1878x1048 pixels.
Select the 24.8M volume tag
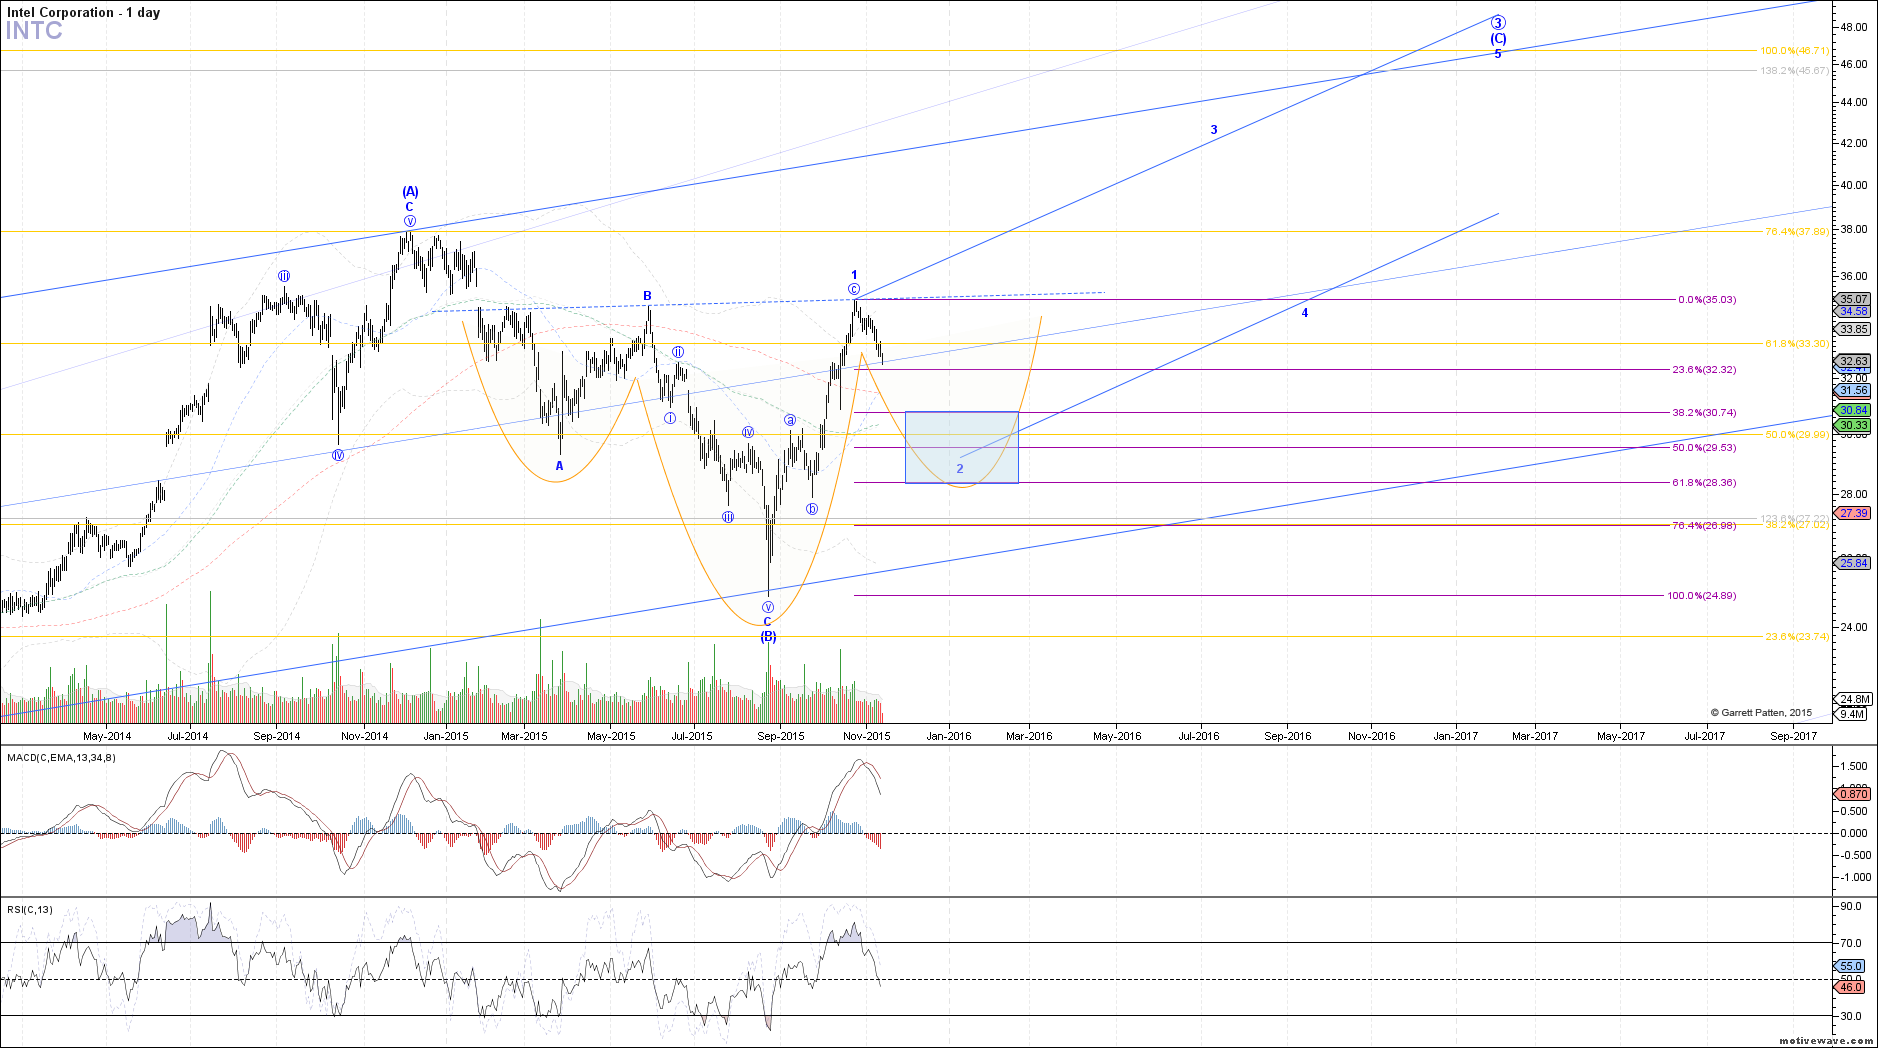point(1853,699)
